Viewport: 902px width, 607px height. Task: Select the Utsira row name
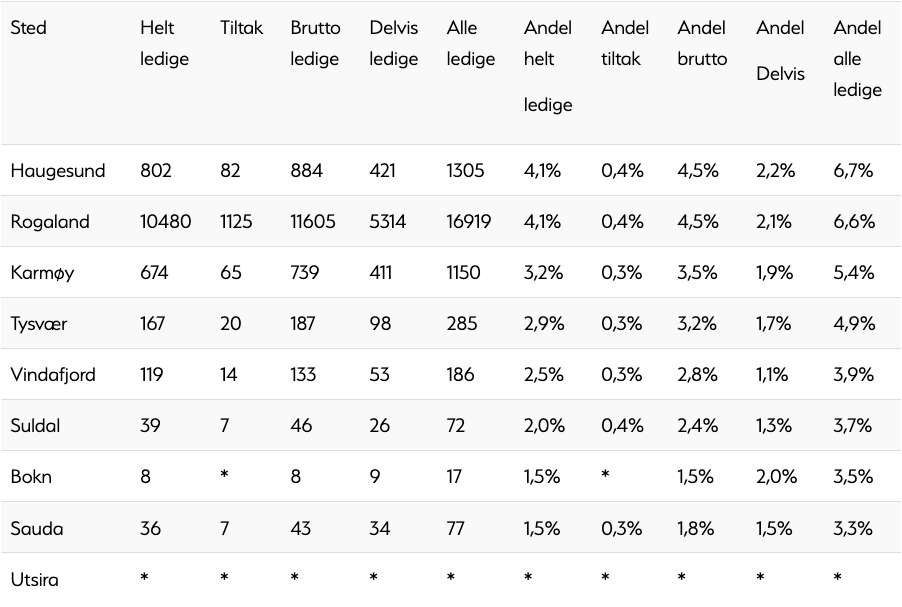pyautogui.click(x=35, y=579)
